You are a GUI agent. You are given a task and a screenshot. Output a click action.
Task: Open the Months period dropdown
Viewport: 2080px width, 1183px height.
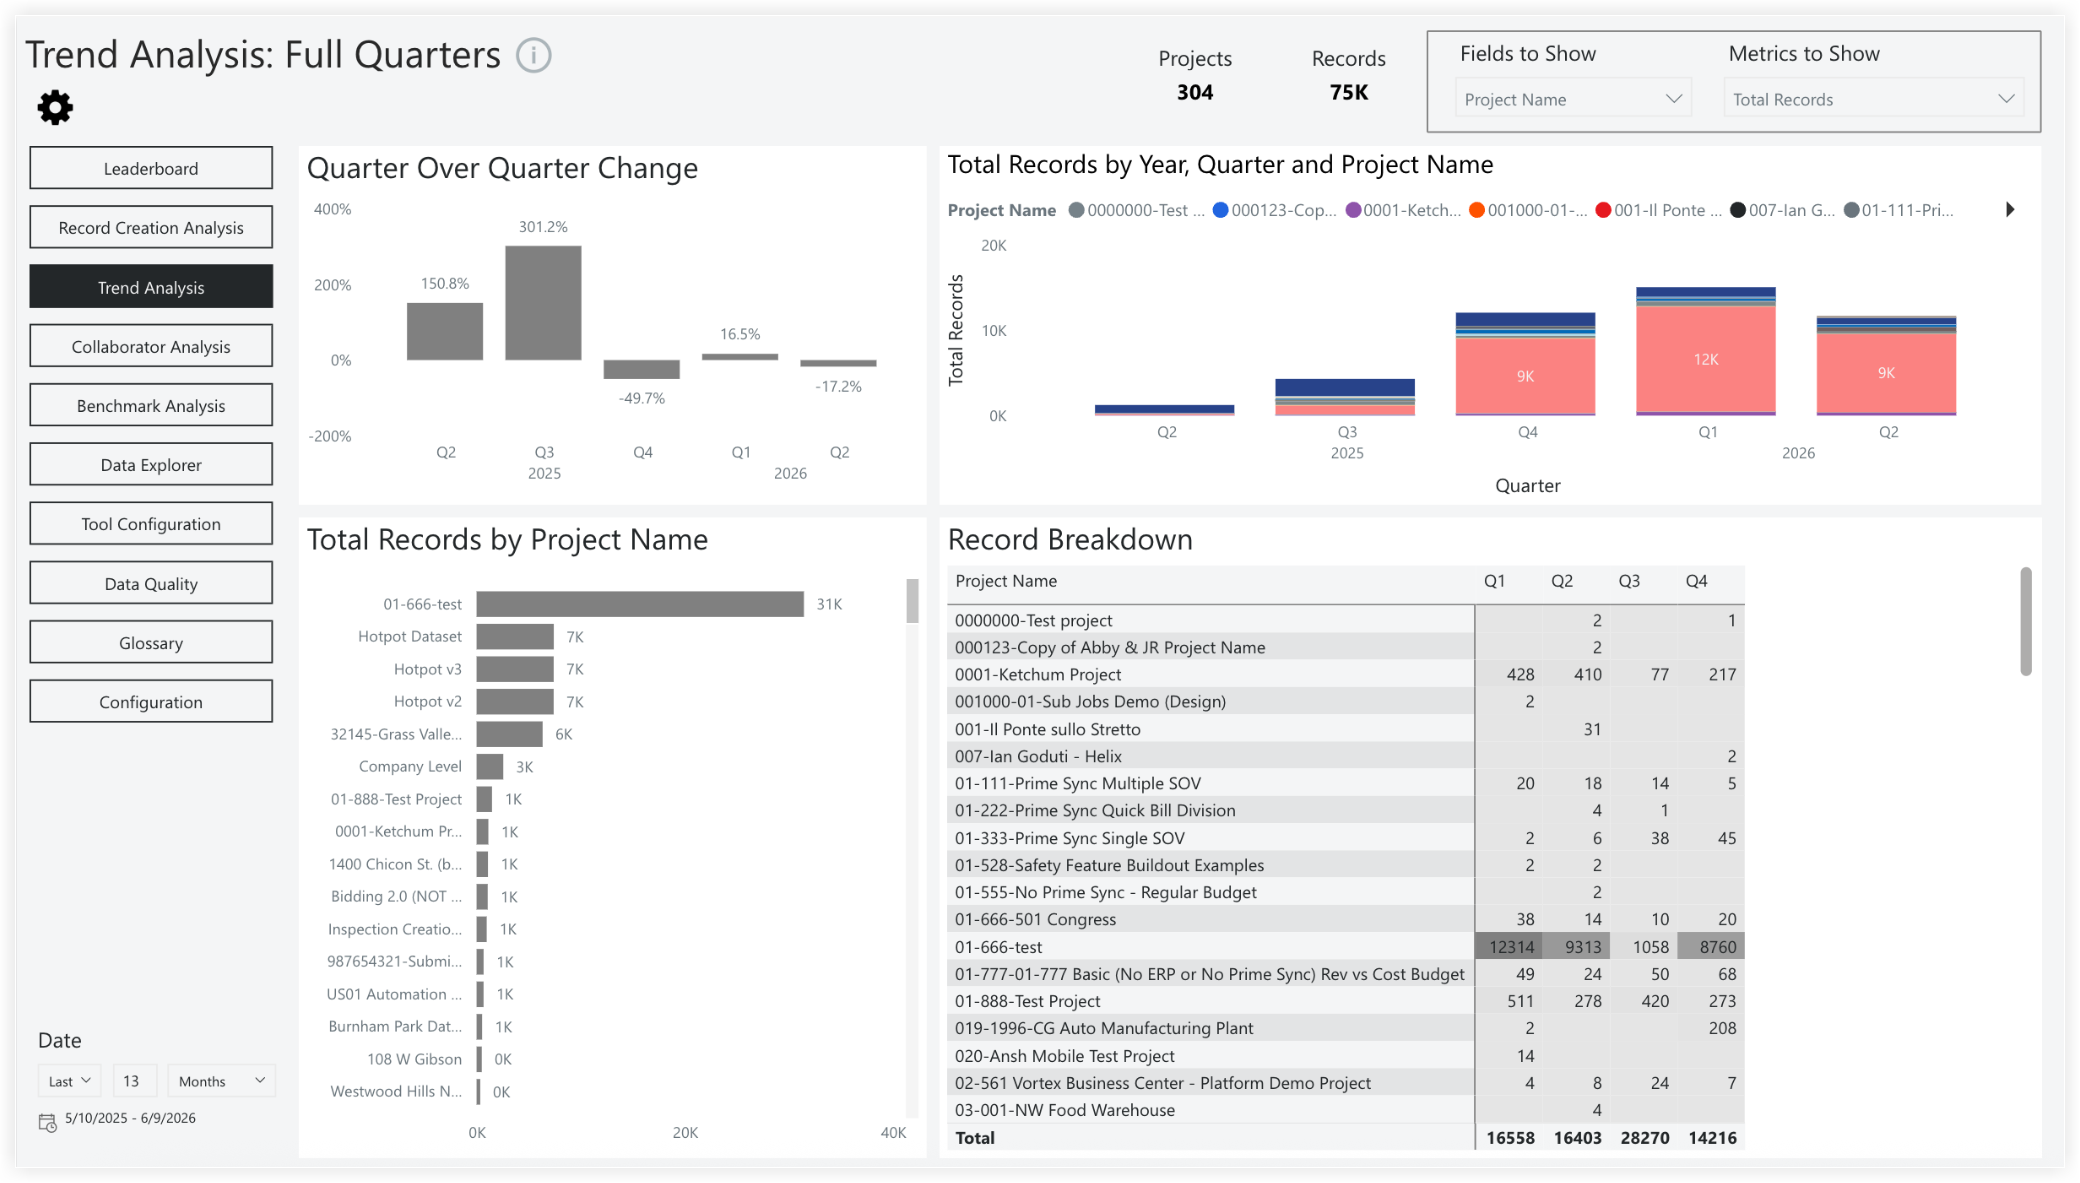pyautogui.click(x=222, y=1081)
